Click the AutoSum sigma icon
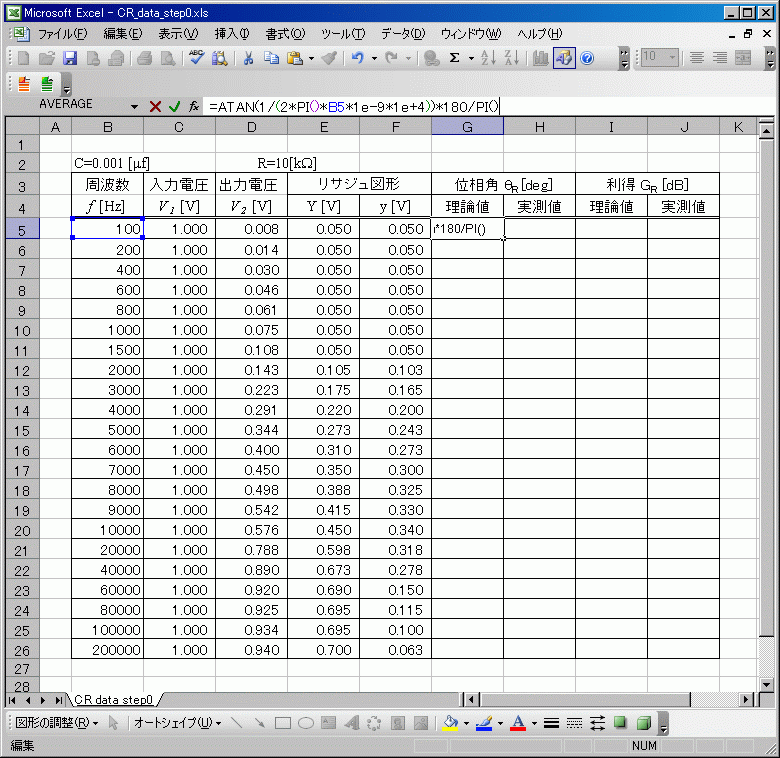780x758 pixels. point(455,58)
